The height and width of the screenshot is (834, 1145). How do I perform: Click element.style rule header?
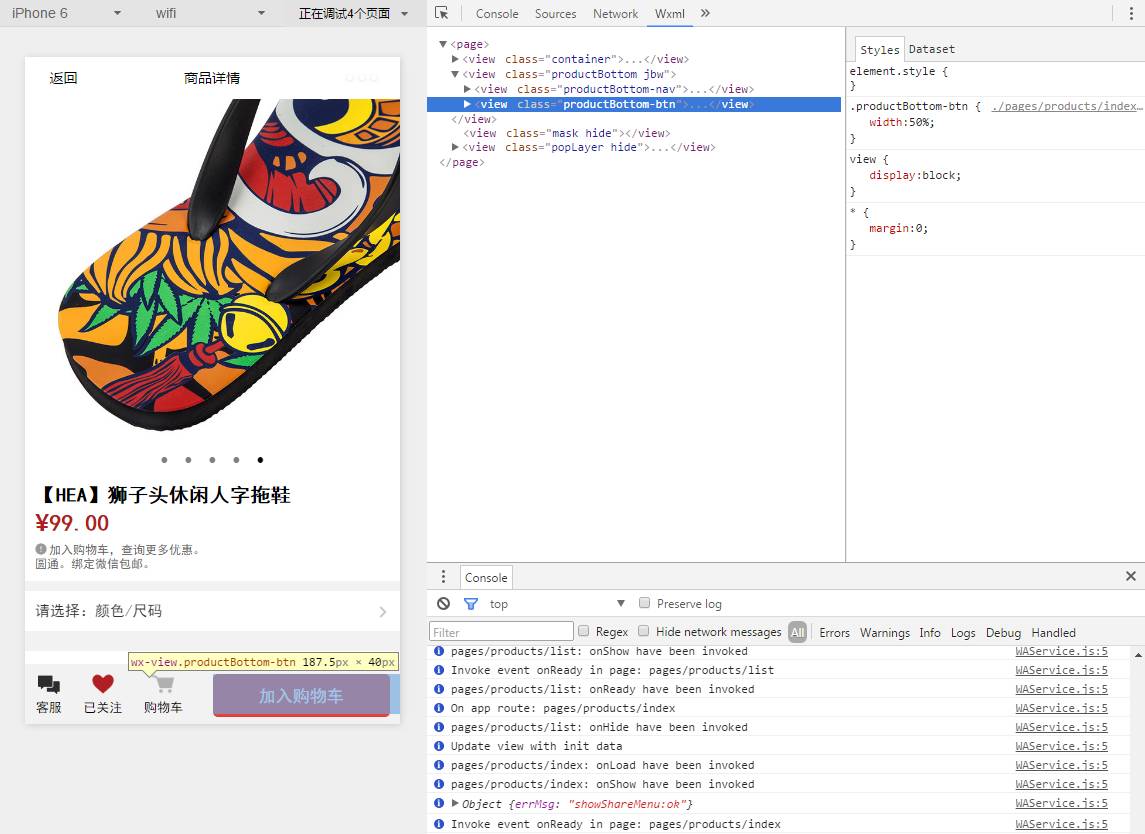coord(898,71)
